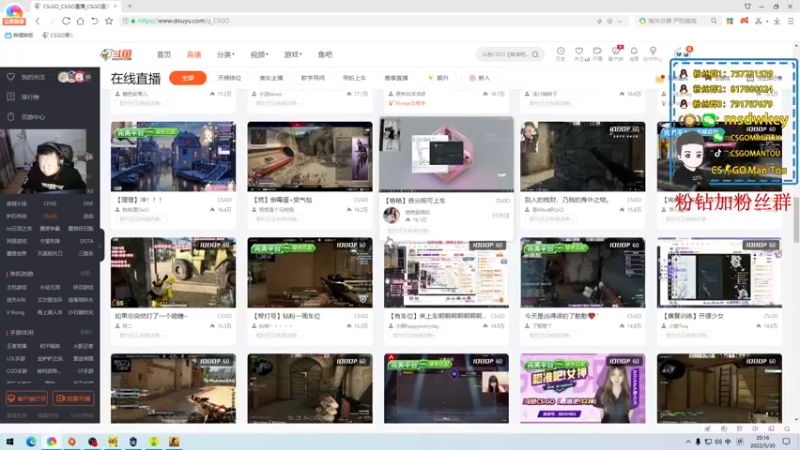Click the 客户端打开 button in sidebar
Screen dimensions: 800x450
[27, 398]
